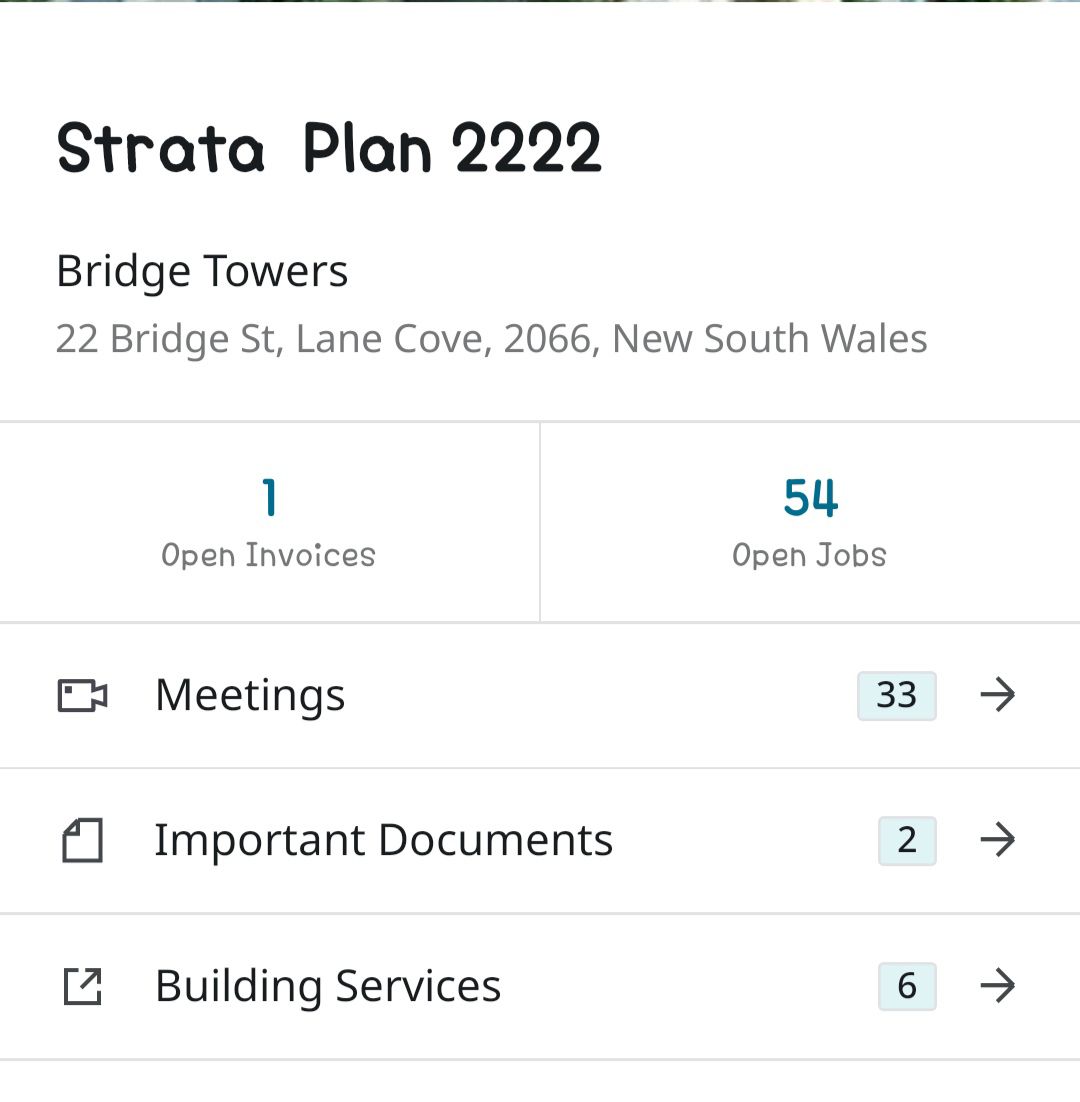Click the Open Jobs label text

(809, 555)
